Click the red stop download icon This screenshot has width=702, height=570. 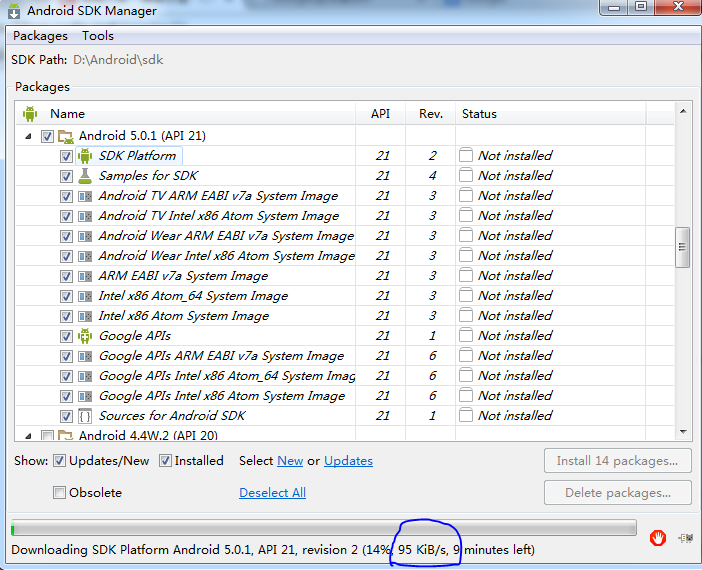658,538
